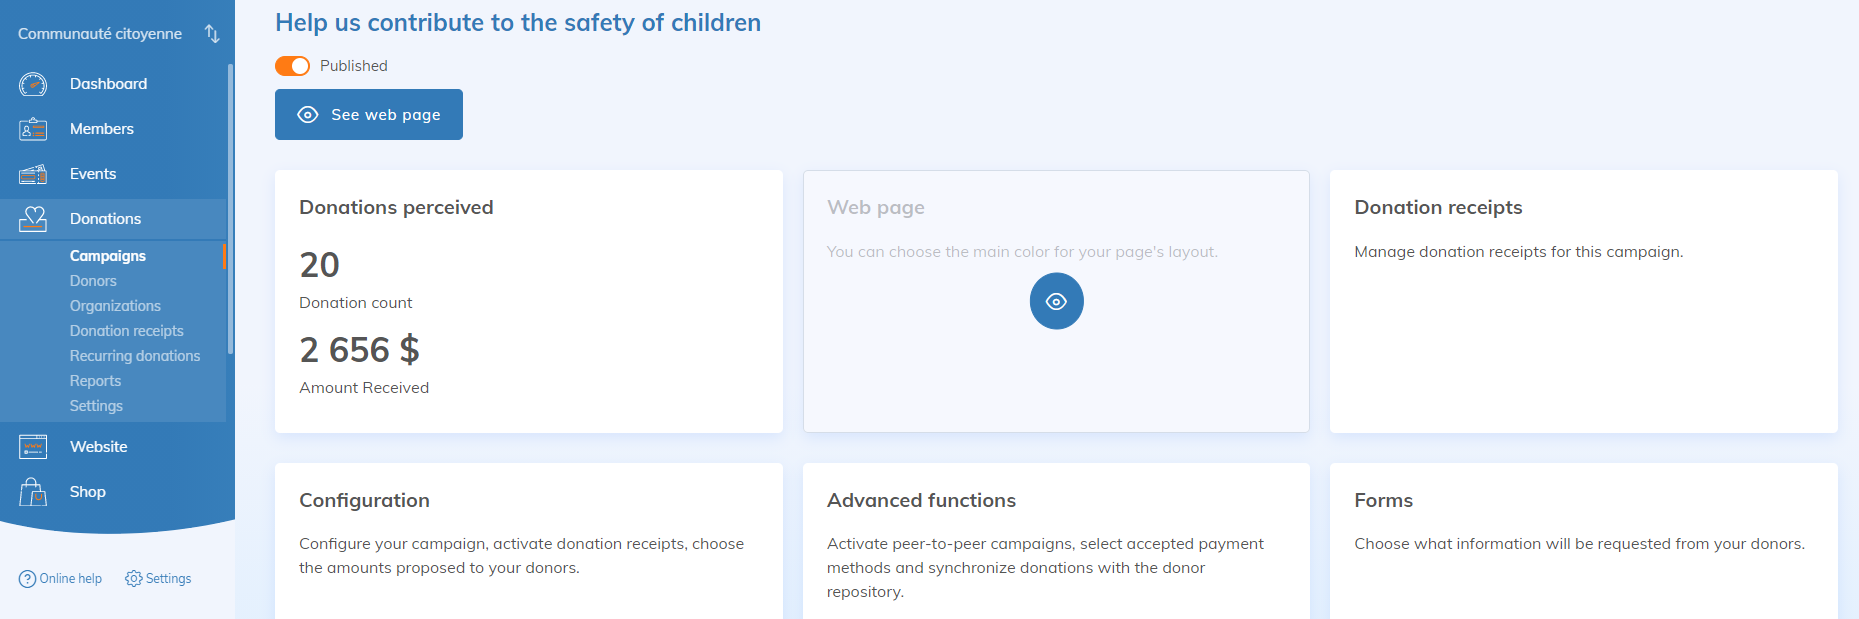Image resolution: width=1859 pixels, height=619 pixels.
Task: Click the Donations heart-in-hand icon
Action: tap(33, 219)
